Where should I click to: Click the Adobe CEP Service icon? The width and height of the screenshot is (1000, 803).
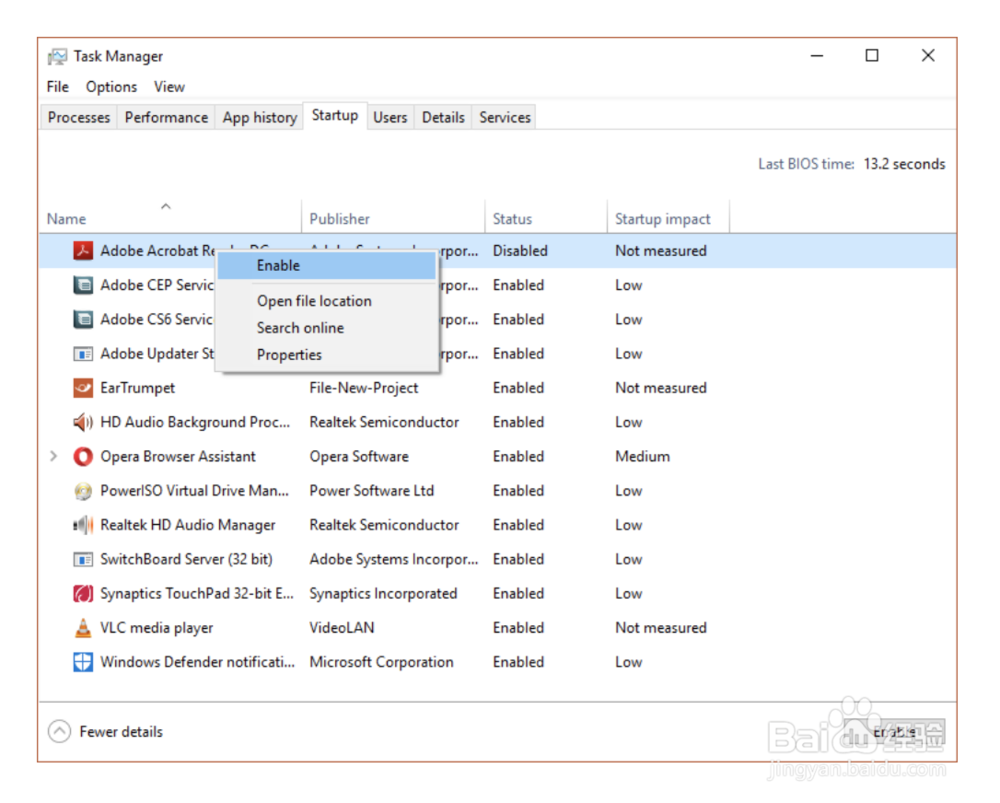tap(83, 285)
